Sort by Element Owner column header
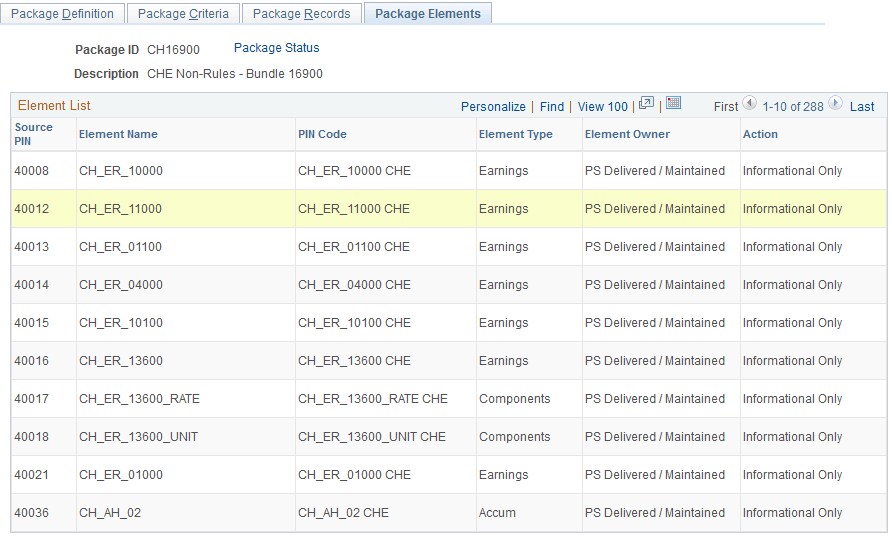Screen dimensions: 892x537 [627, 134]
